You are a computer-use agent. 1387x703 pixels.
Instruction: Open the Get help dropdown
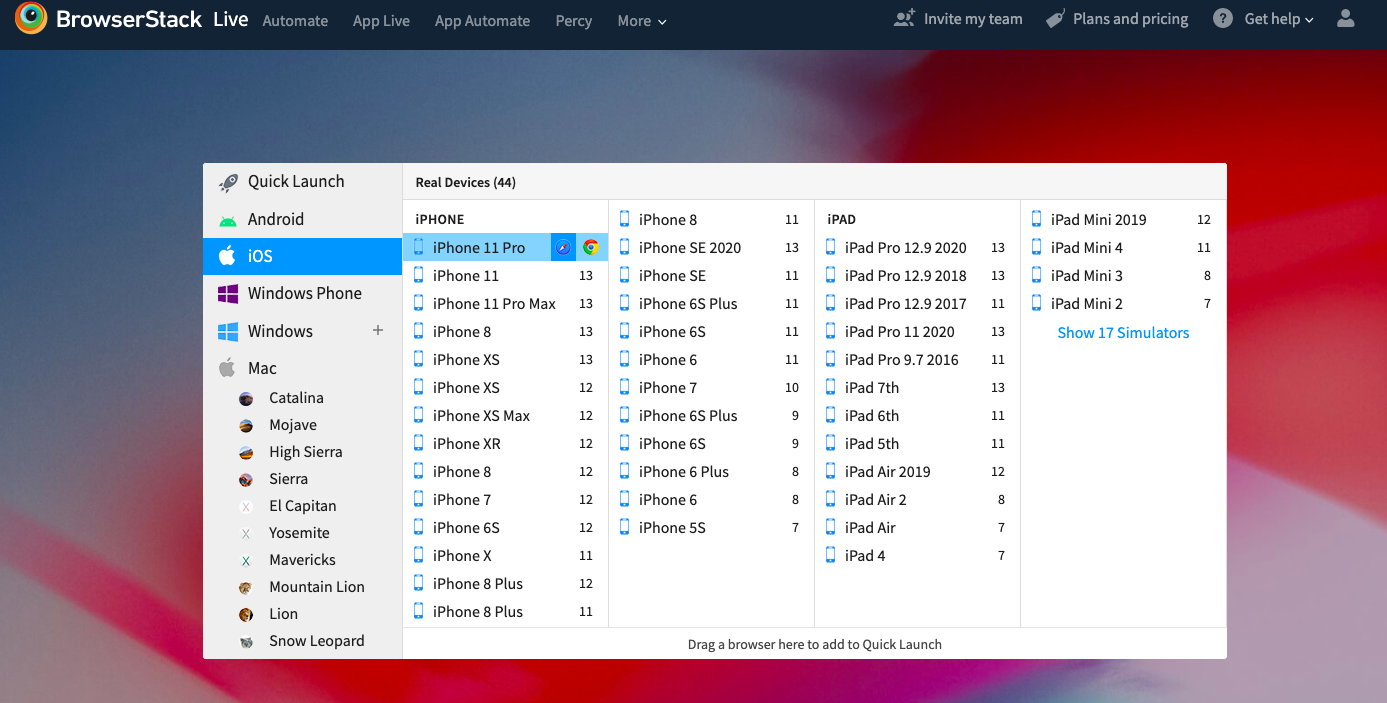pyautogui.click(x=1279, y=18)
